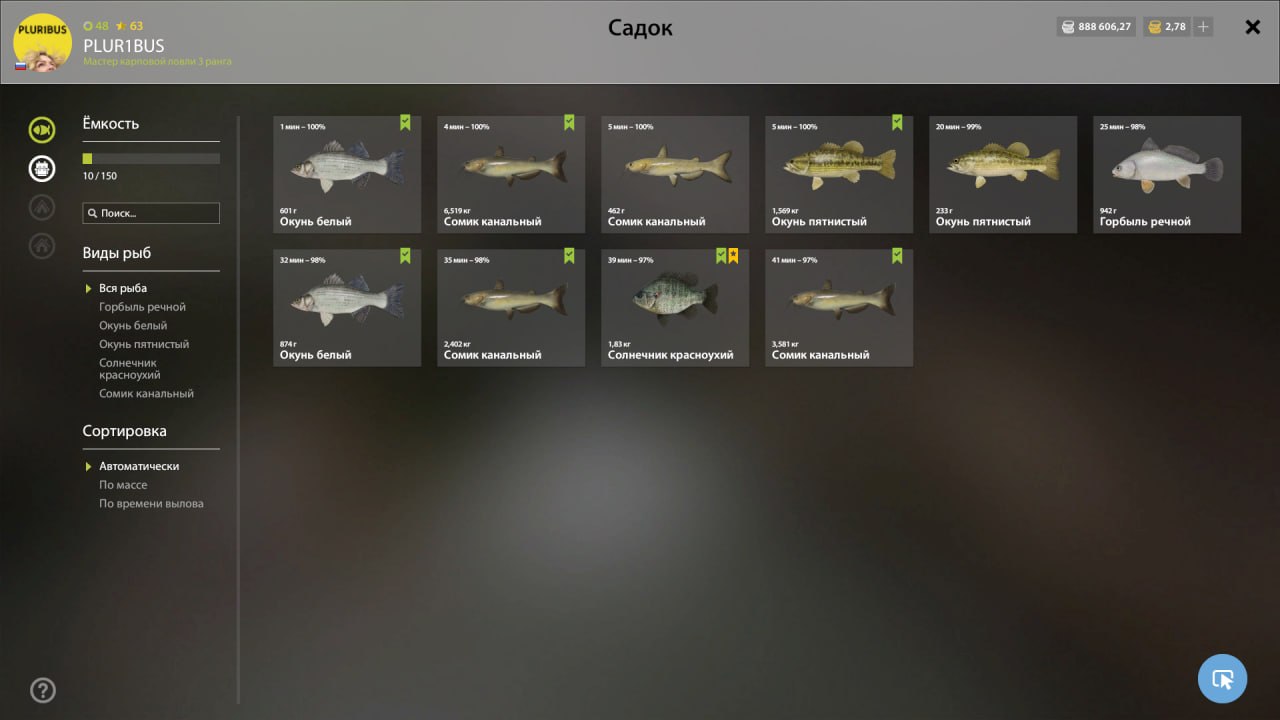Select the backpack sidebar icon

coord(42,168)
